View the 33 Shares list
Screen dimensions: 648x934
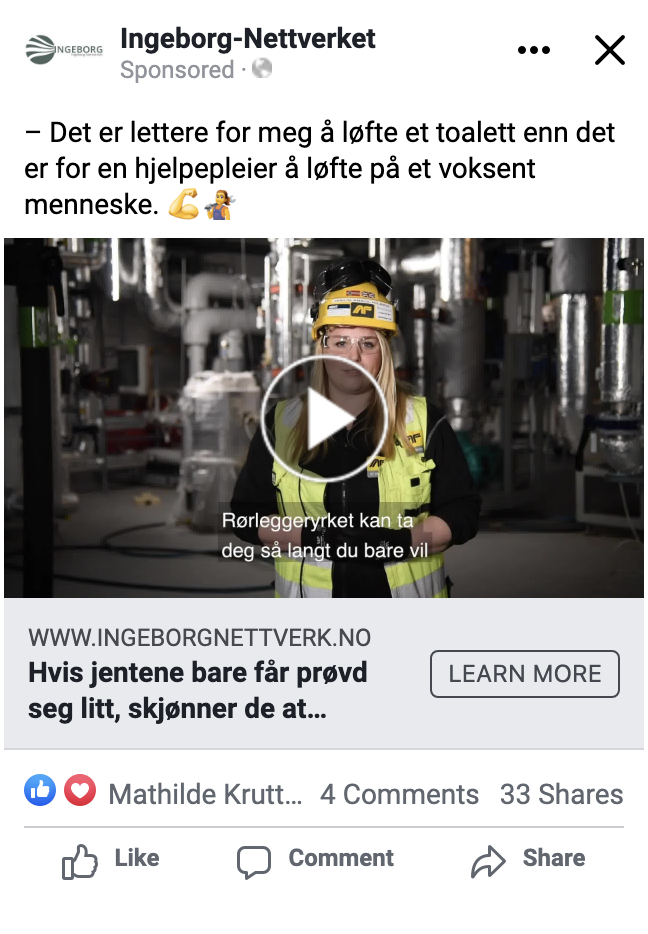pos(562,794)
